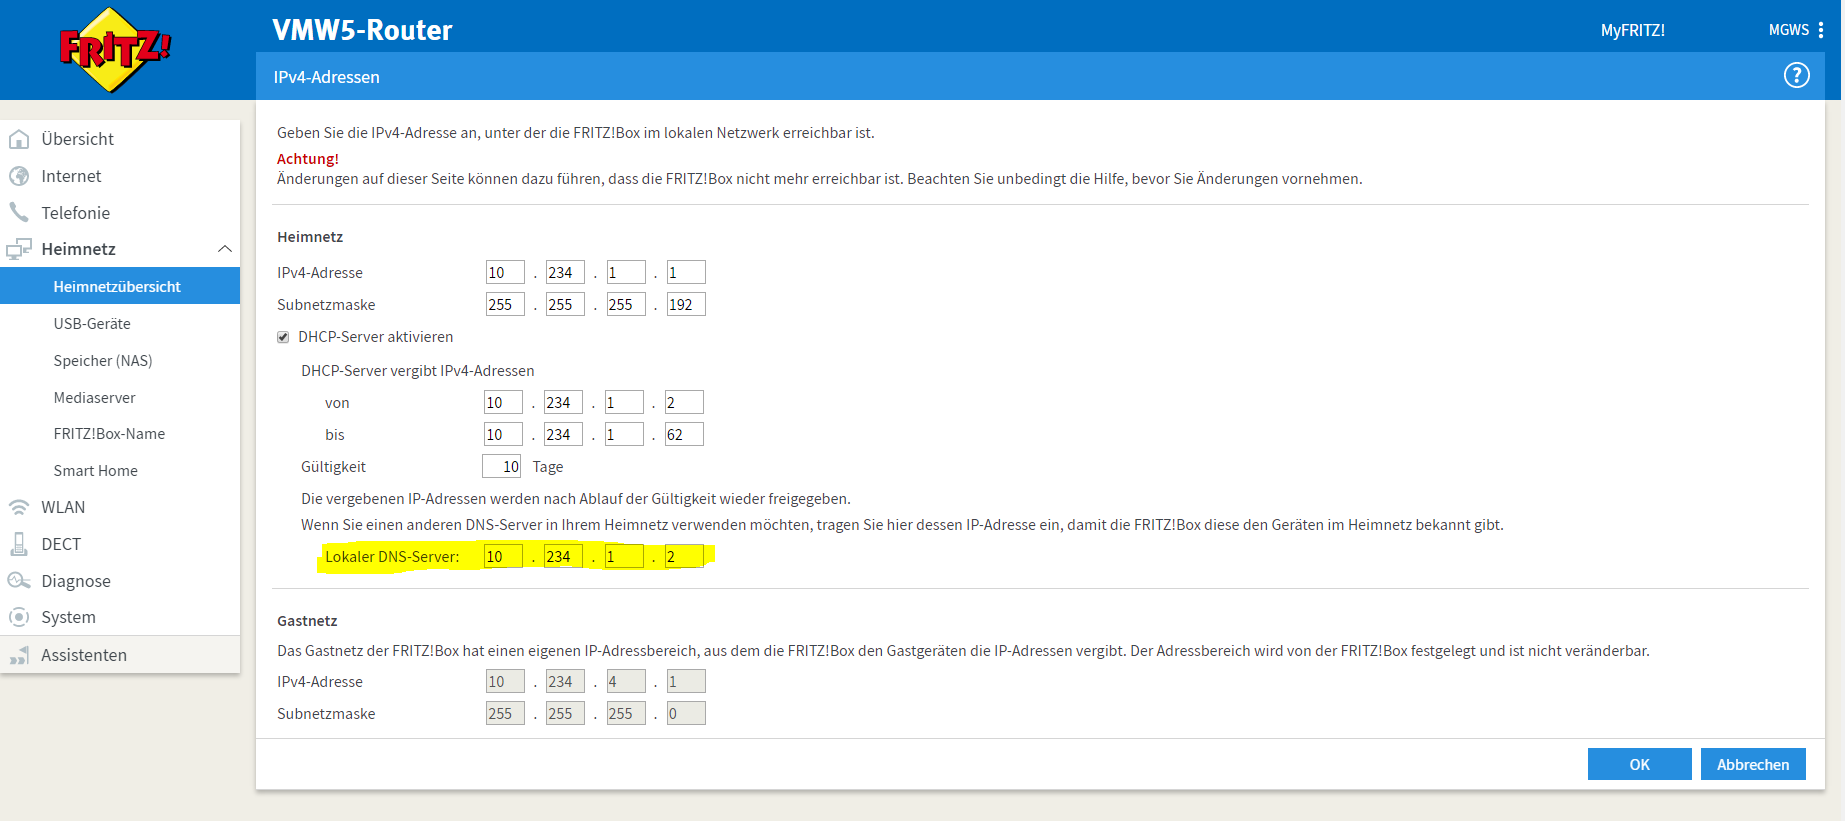The image size is (1845, 821).
Task: Click the OK button
Action: tap(1639, 764)
